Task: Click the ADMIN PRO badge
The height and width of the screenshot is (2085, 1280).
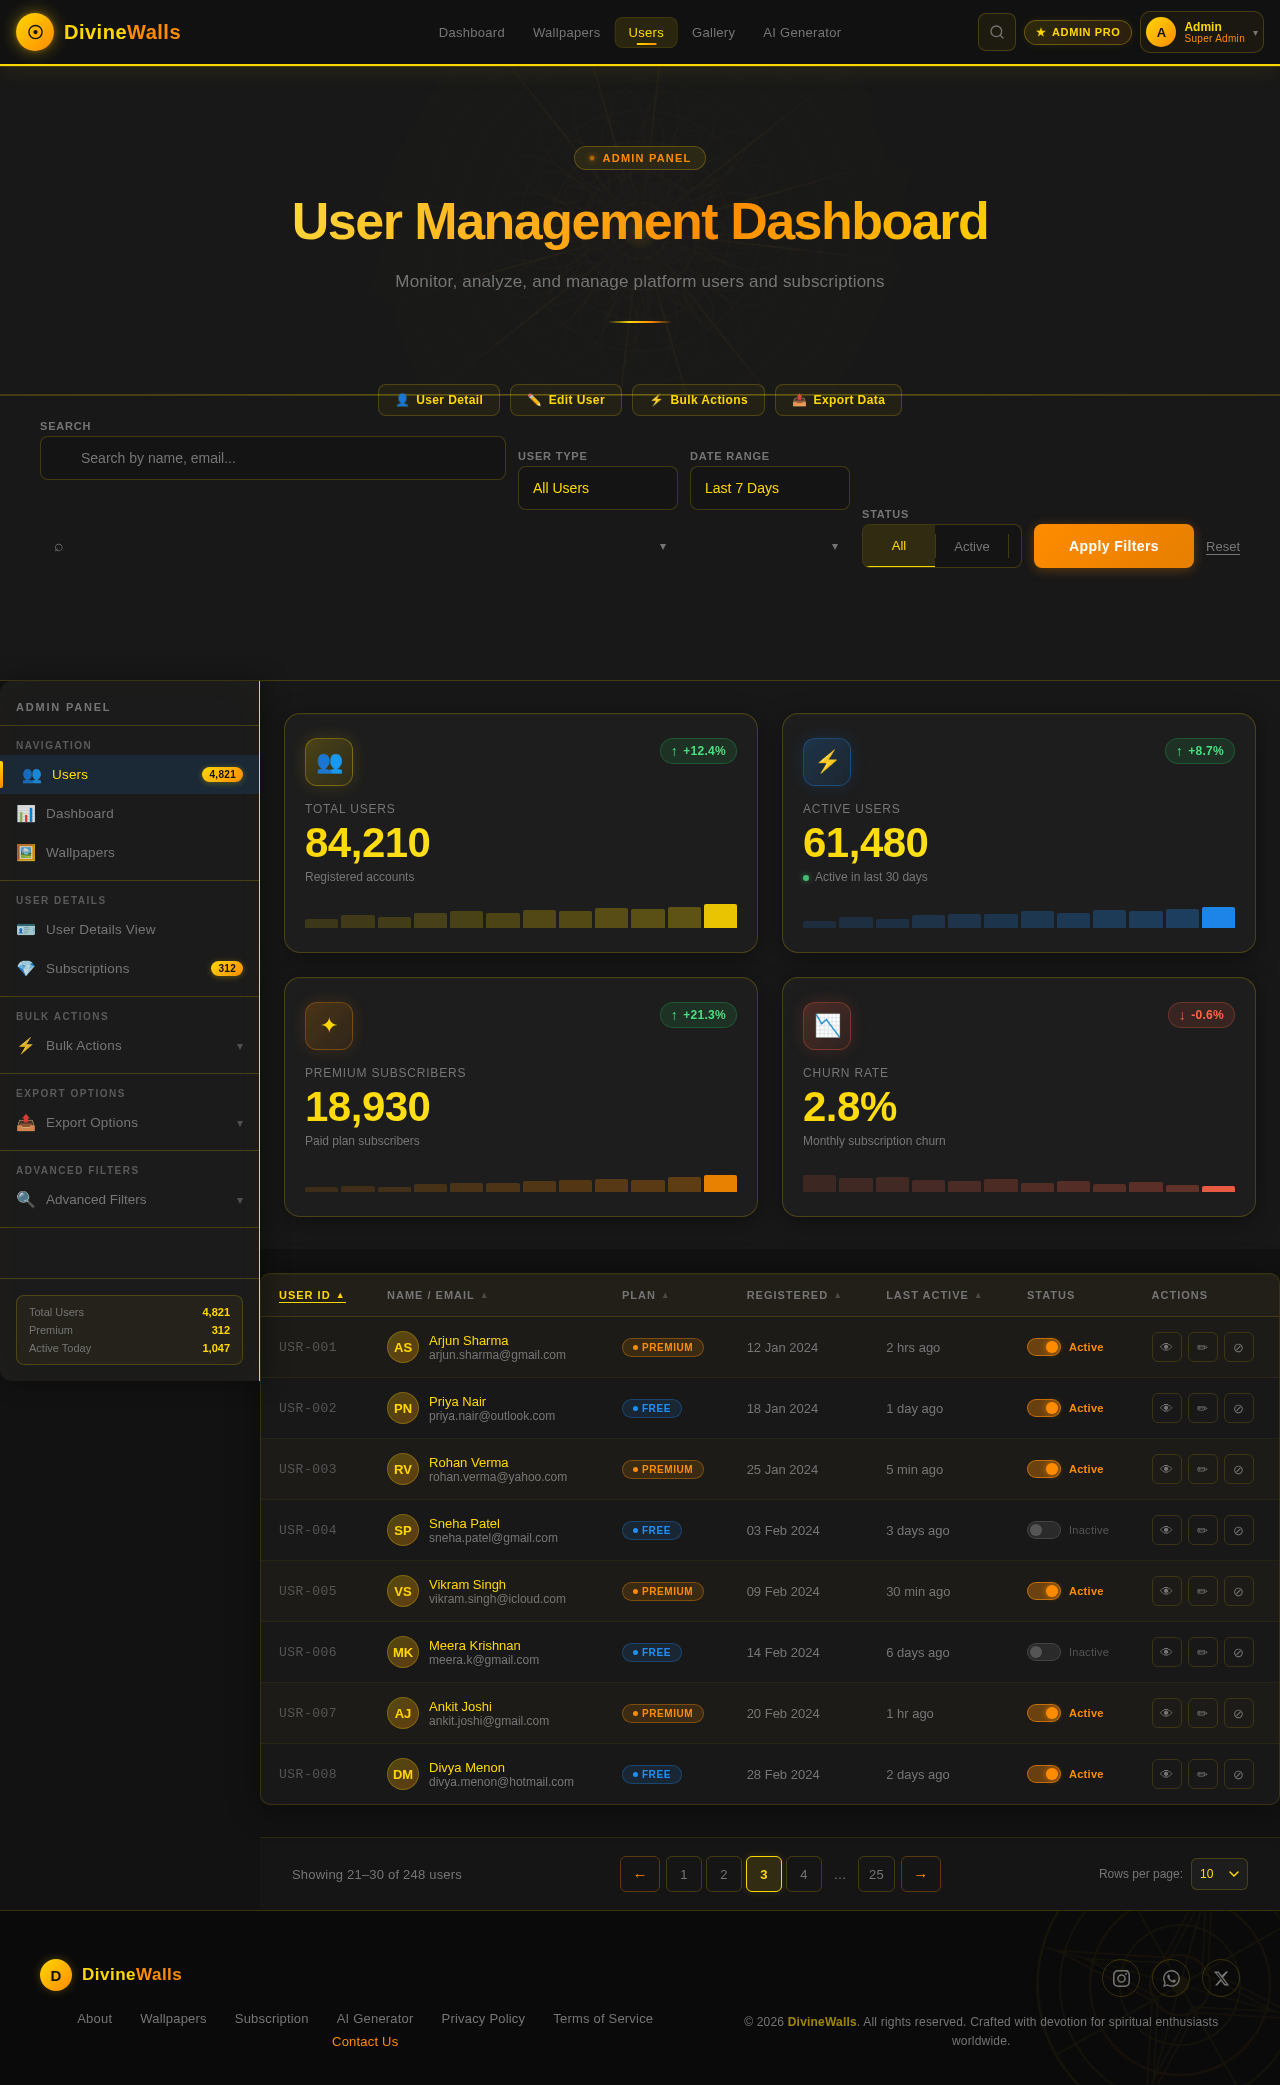Action: pyautogui.click(x=1078, y=32)
